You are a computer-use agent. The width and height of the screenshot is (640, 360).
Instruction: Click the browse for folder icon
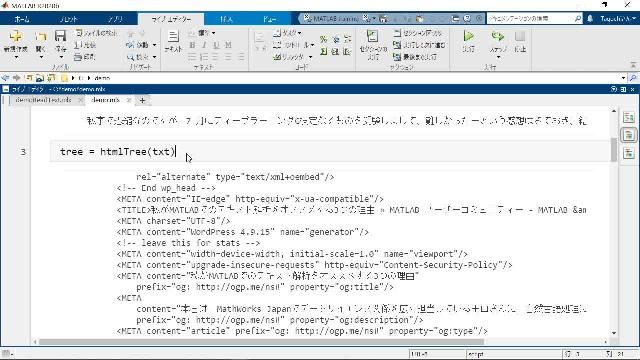(x=40, y=78)
